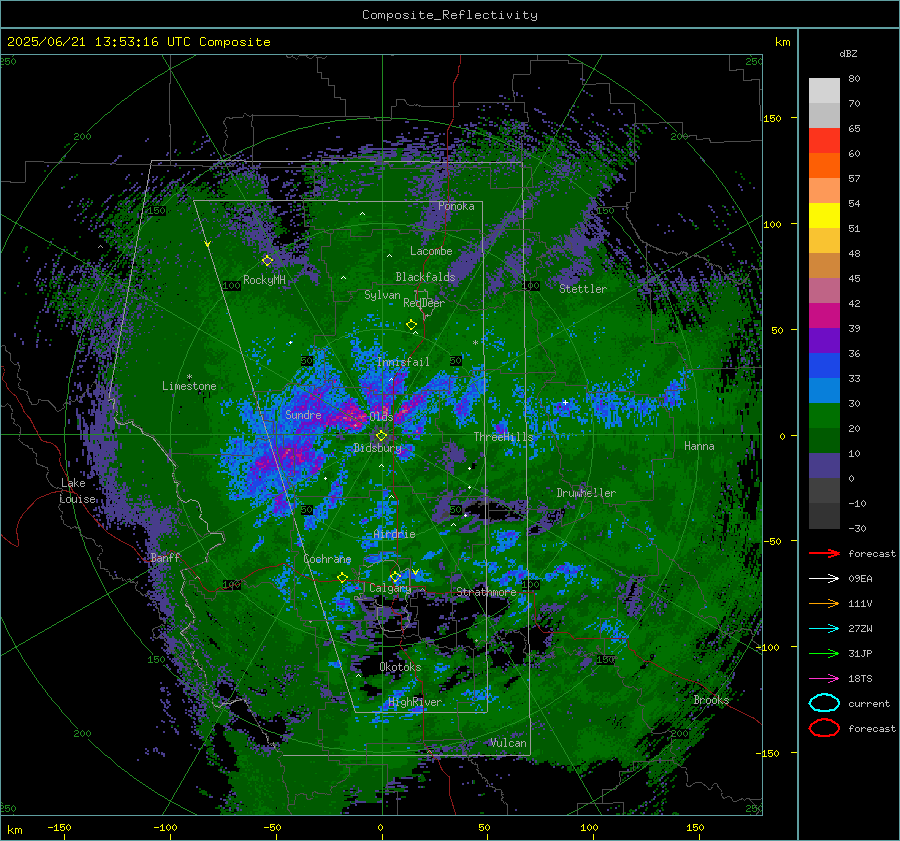This screenshot has width=900, height=841.
Task: Select the red forecast arrow in legend
Action: [824, 553]
